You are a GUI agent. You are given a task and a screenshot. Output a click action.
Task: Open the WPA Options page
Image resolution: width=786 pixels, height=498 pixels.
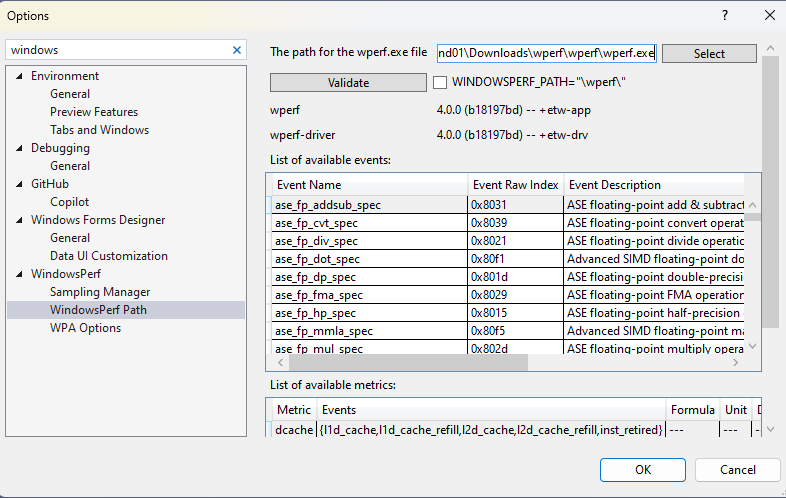tap(85, 328)
